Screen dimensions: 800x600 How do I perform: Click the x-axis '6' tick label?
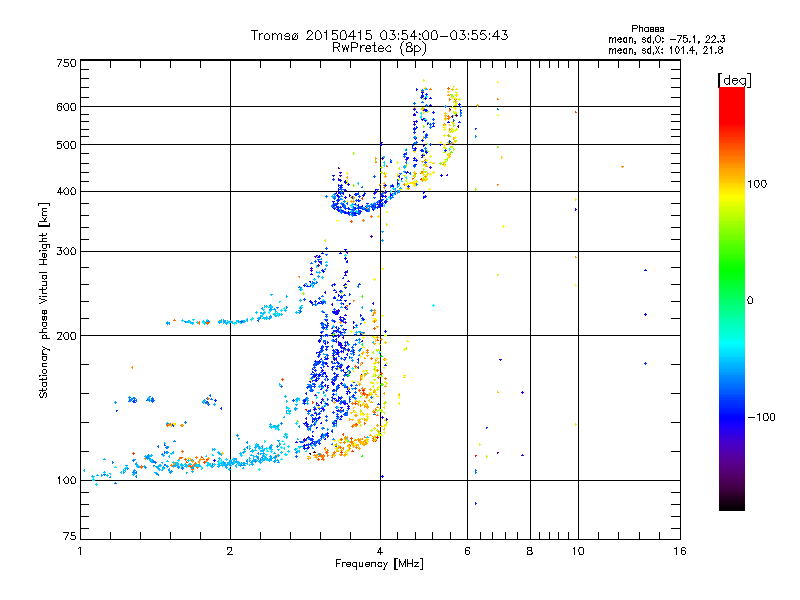click(467, 551)
